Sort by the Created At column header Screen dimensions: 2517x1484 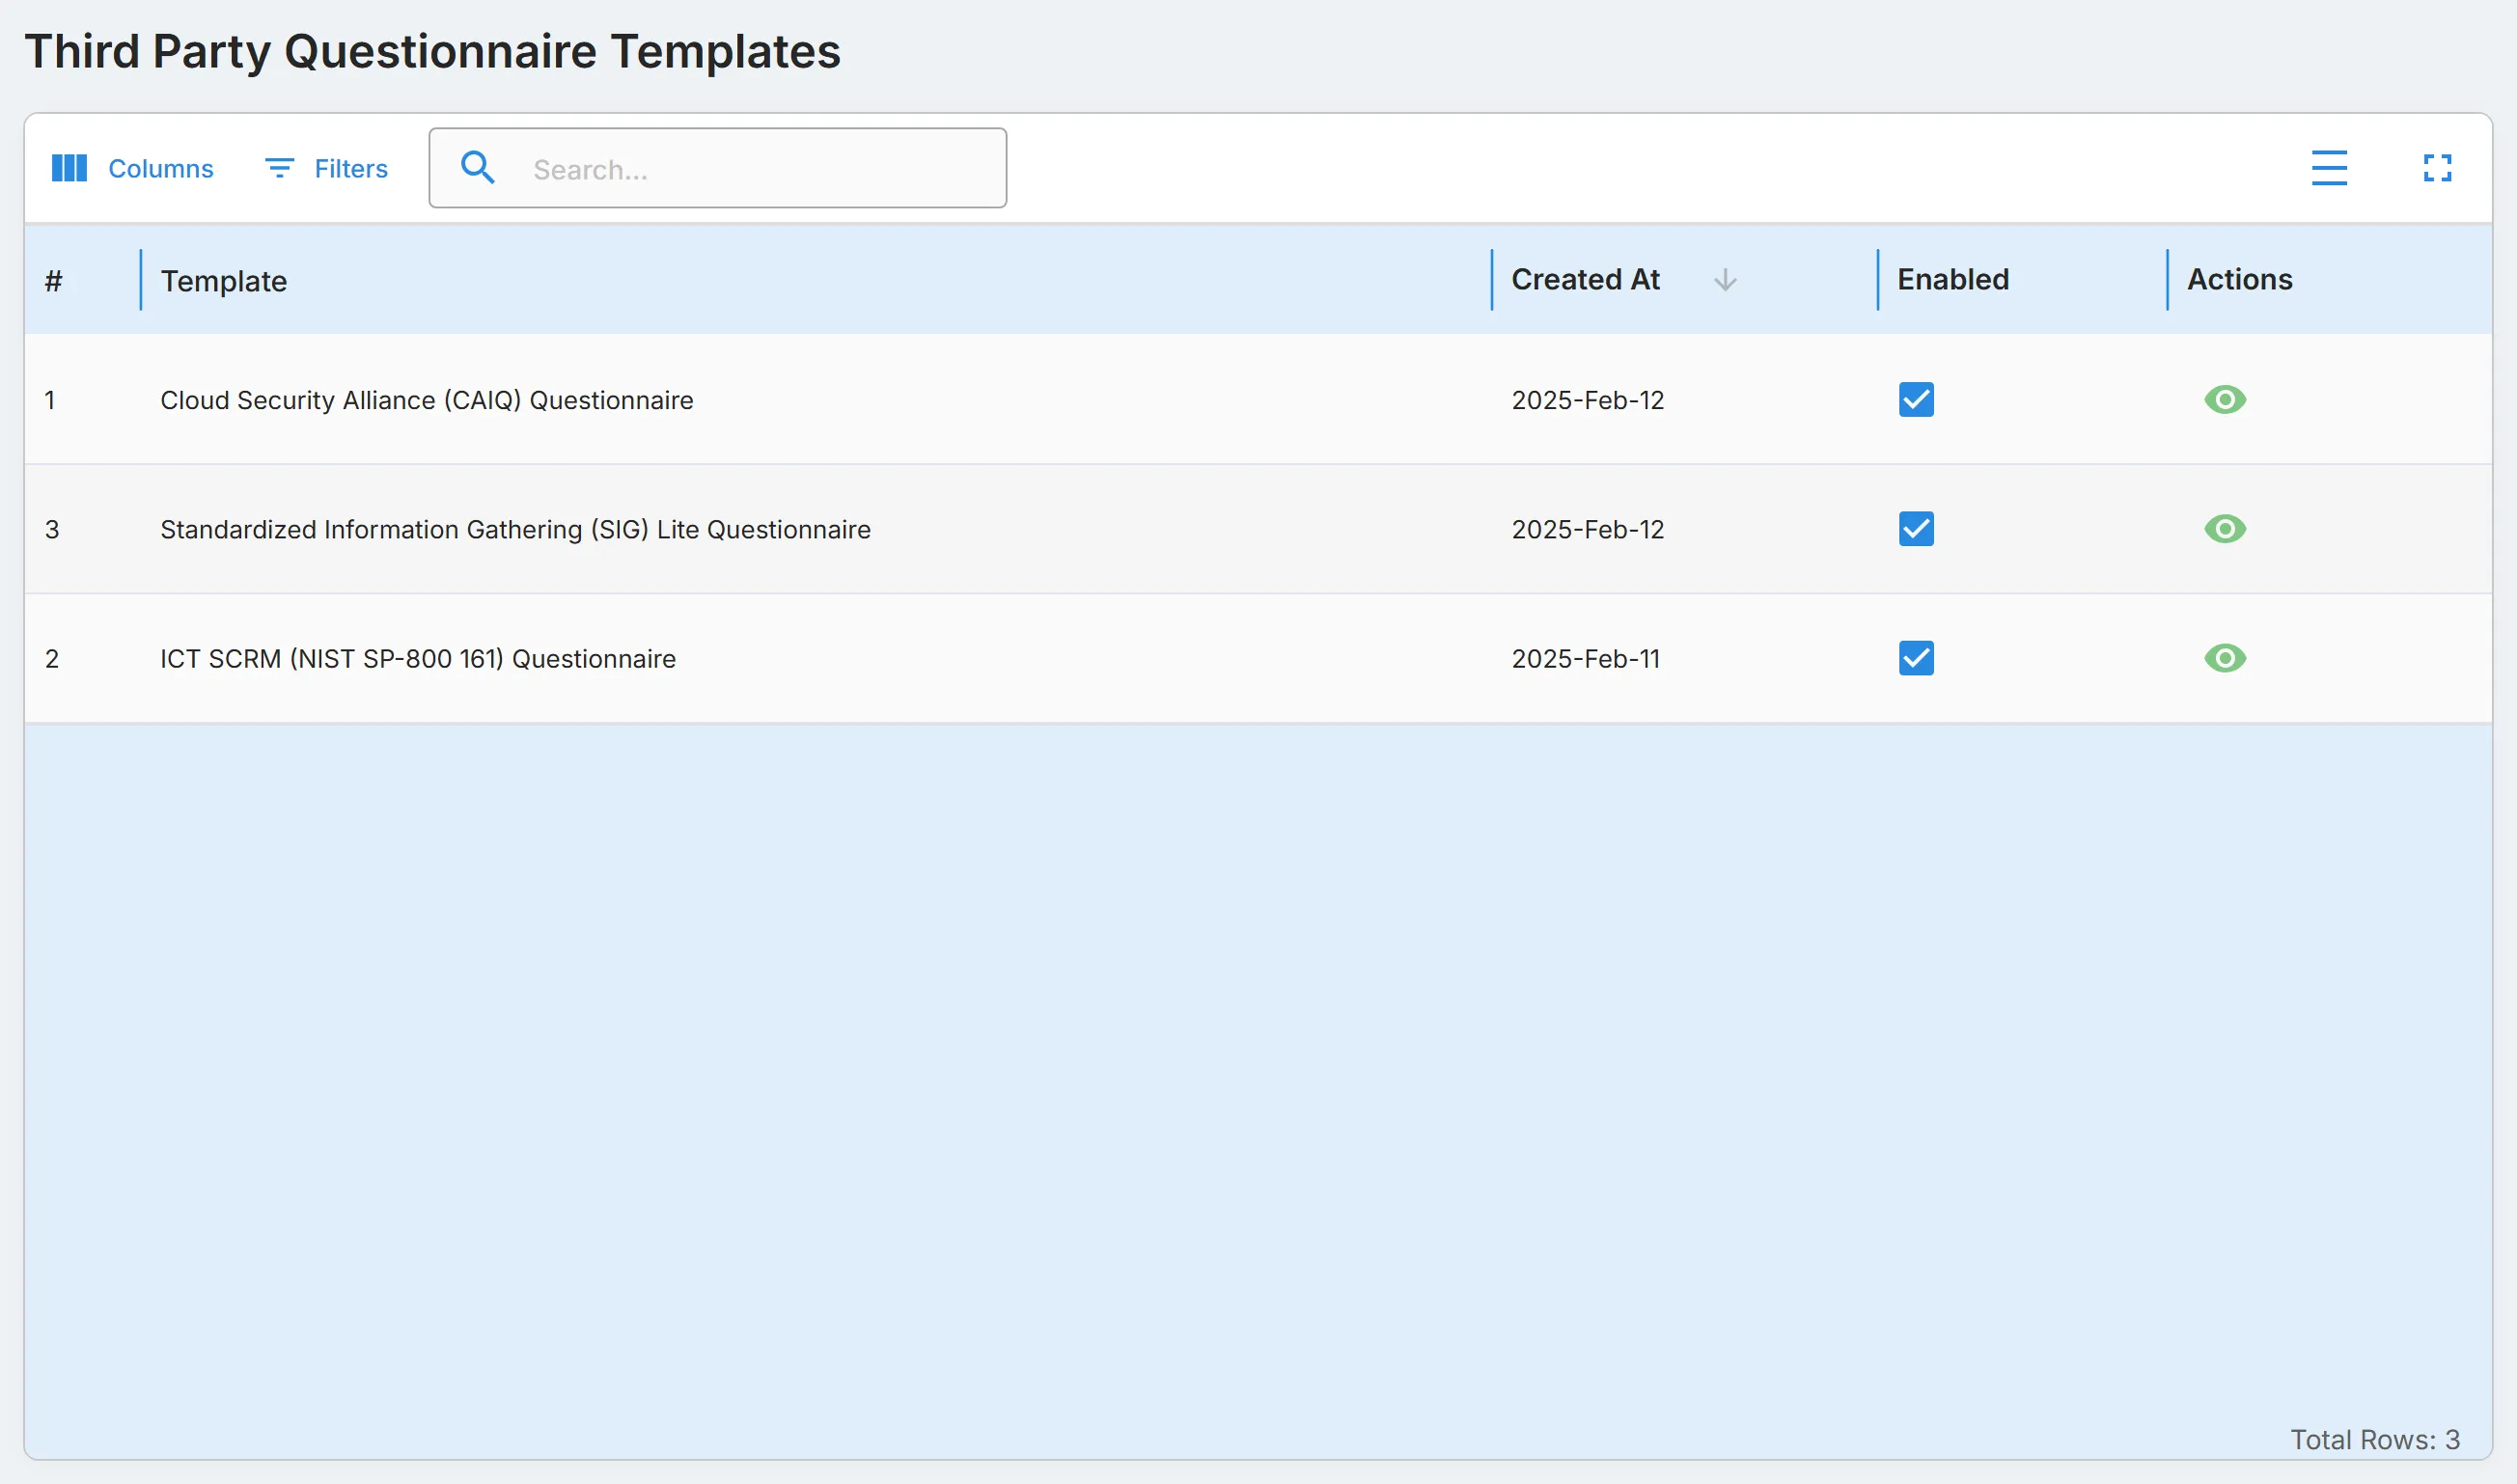click(1585, 279)
